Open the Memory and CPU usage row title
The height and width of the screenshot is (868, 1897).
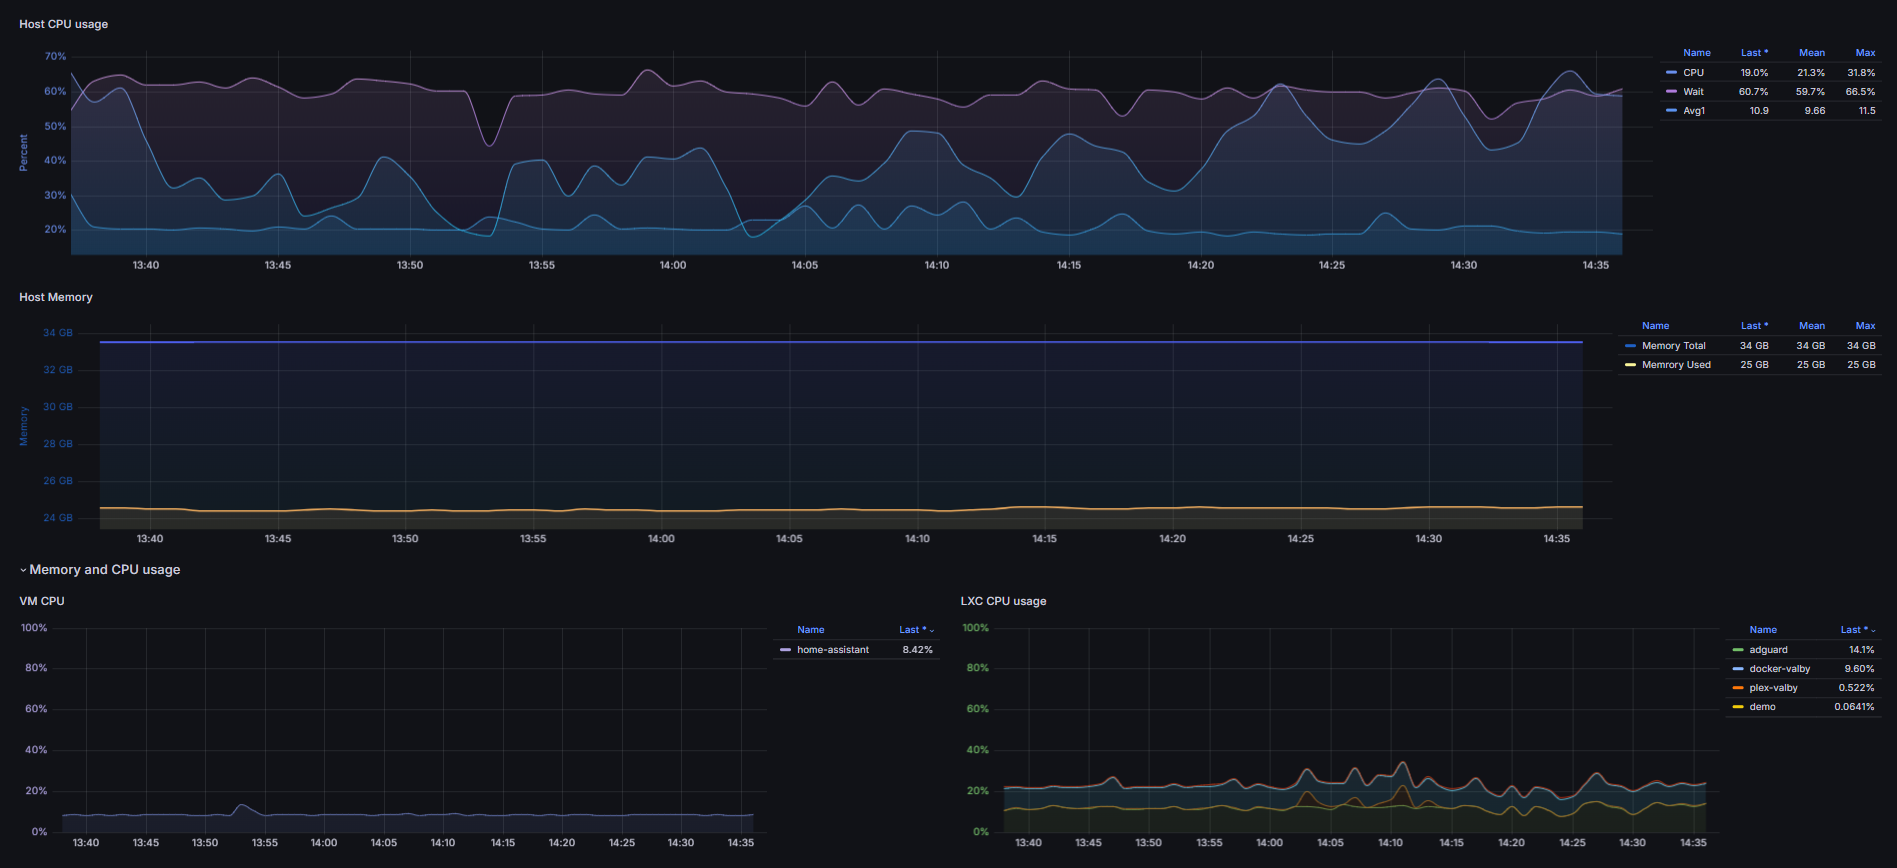tap(105, 570)
